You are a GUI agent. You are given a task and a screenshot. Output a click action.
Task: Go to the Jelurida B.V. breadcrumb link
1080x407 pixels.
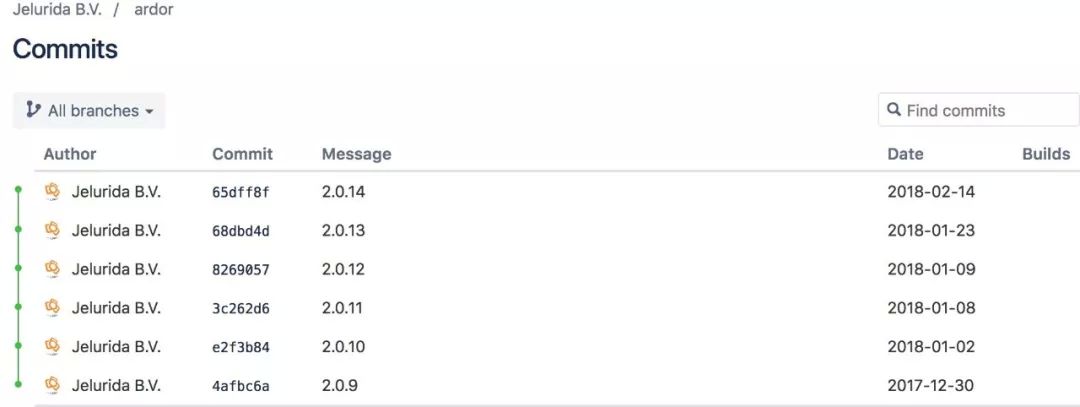point(56,11)
